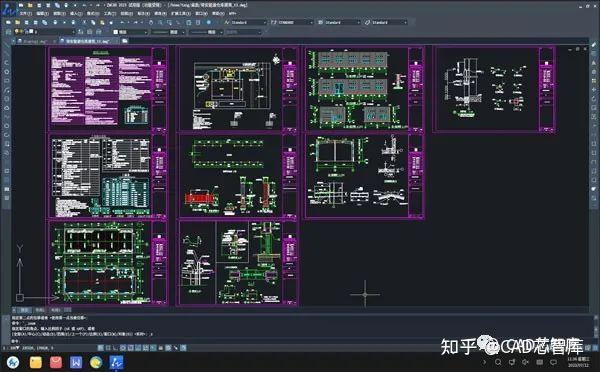Toggle polar tracking in the status bar

[123, 348]
